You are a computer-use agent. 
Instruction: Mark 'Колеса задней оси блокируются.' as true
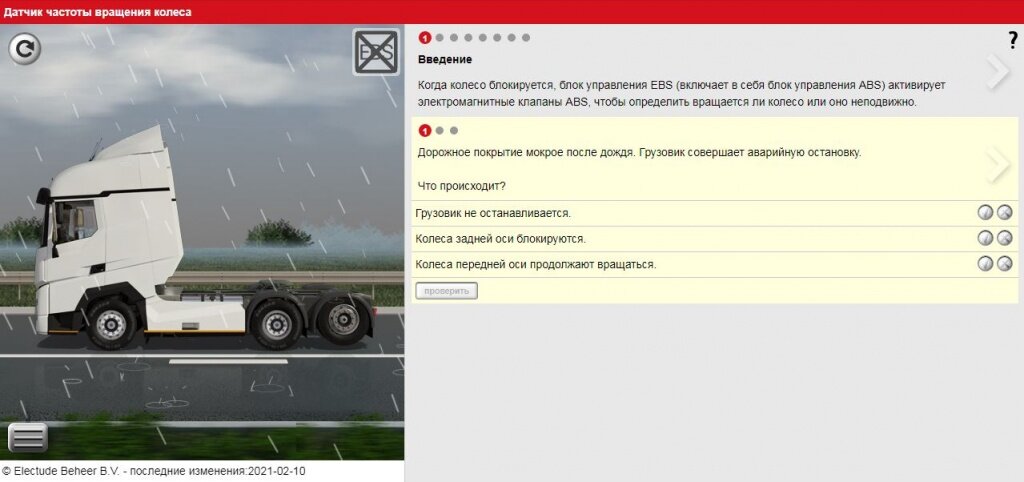(985, 238)
